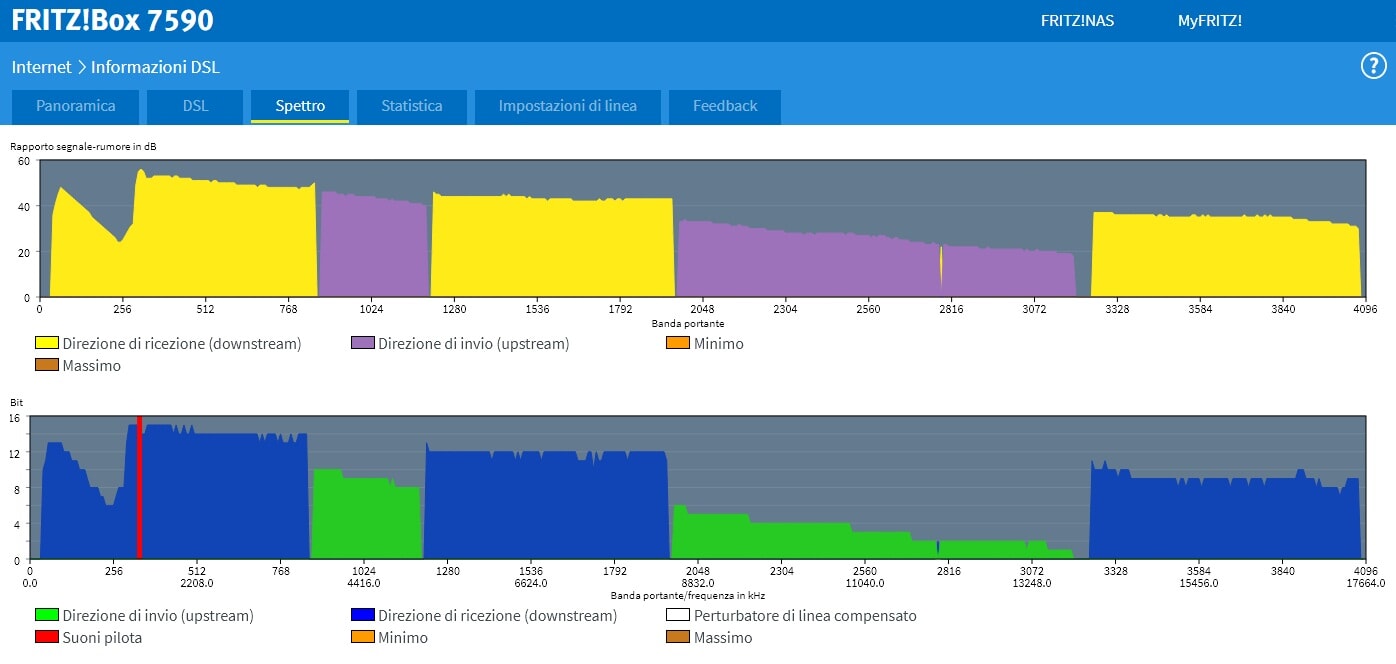Viewport: 1396px width, 664px height.
Task: Open FRITZ!NAS link in header
Action: (x=1077, y=21)
